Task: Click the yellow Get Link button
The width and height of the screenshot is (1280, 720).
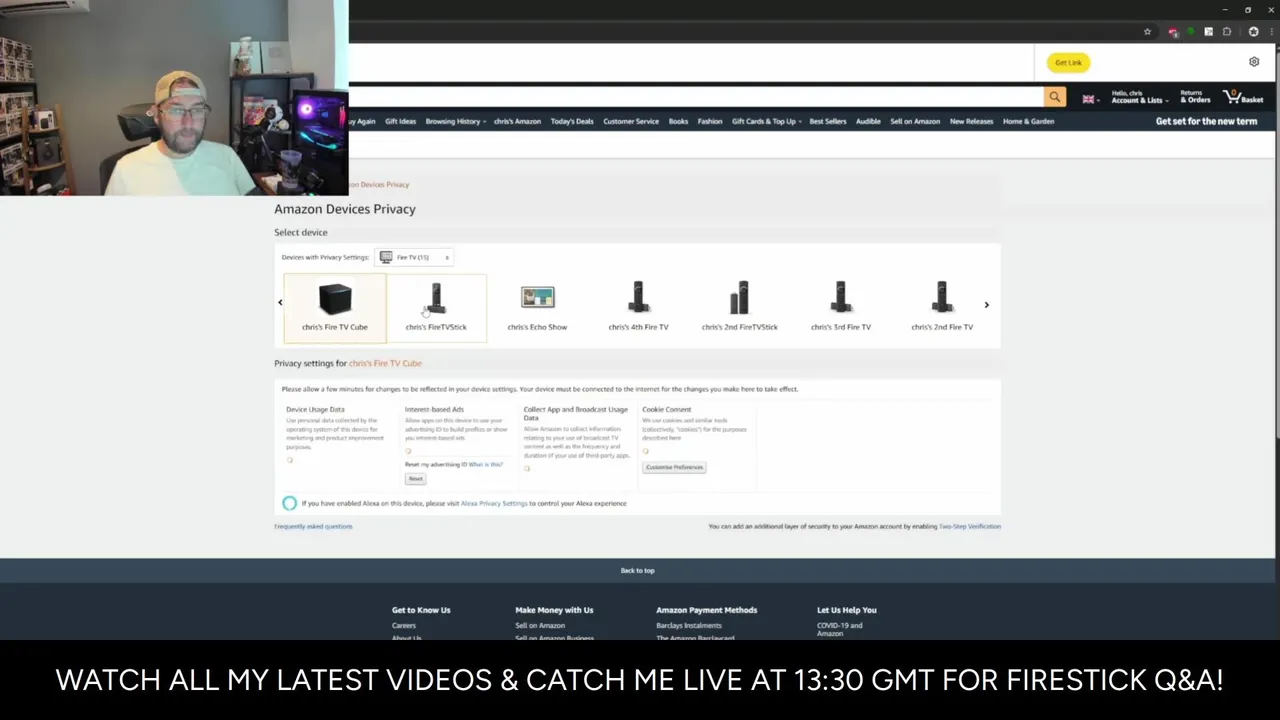Action: [1068, 62]
